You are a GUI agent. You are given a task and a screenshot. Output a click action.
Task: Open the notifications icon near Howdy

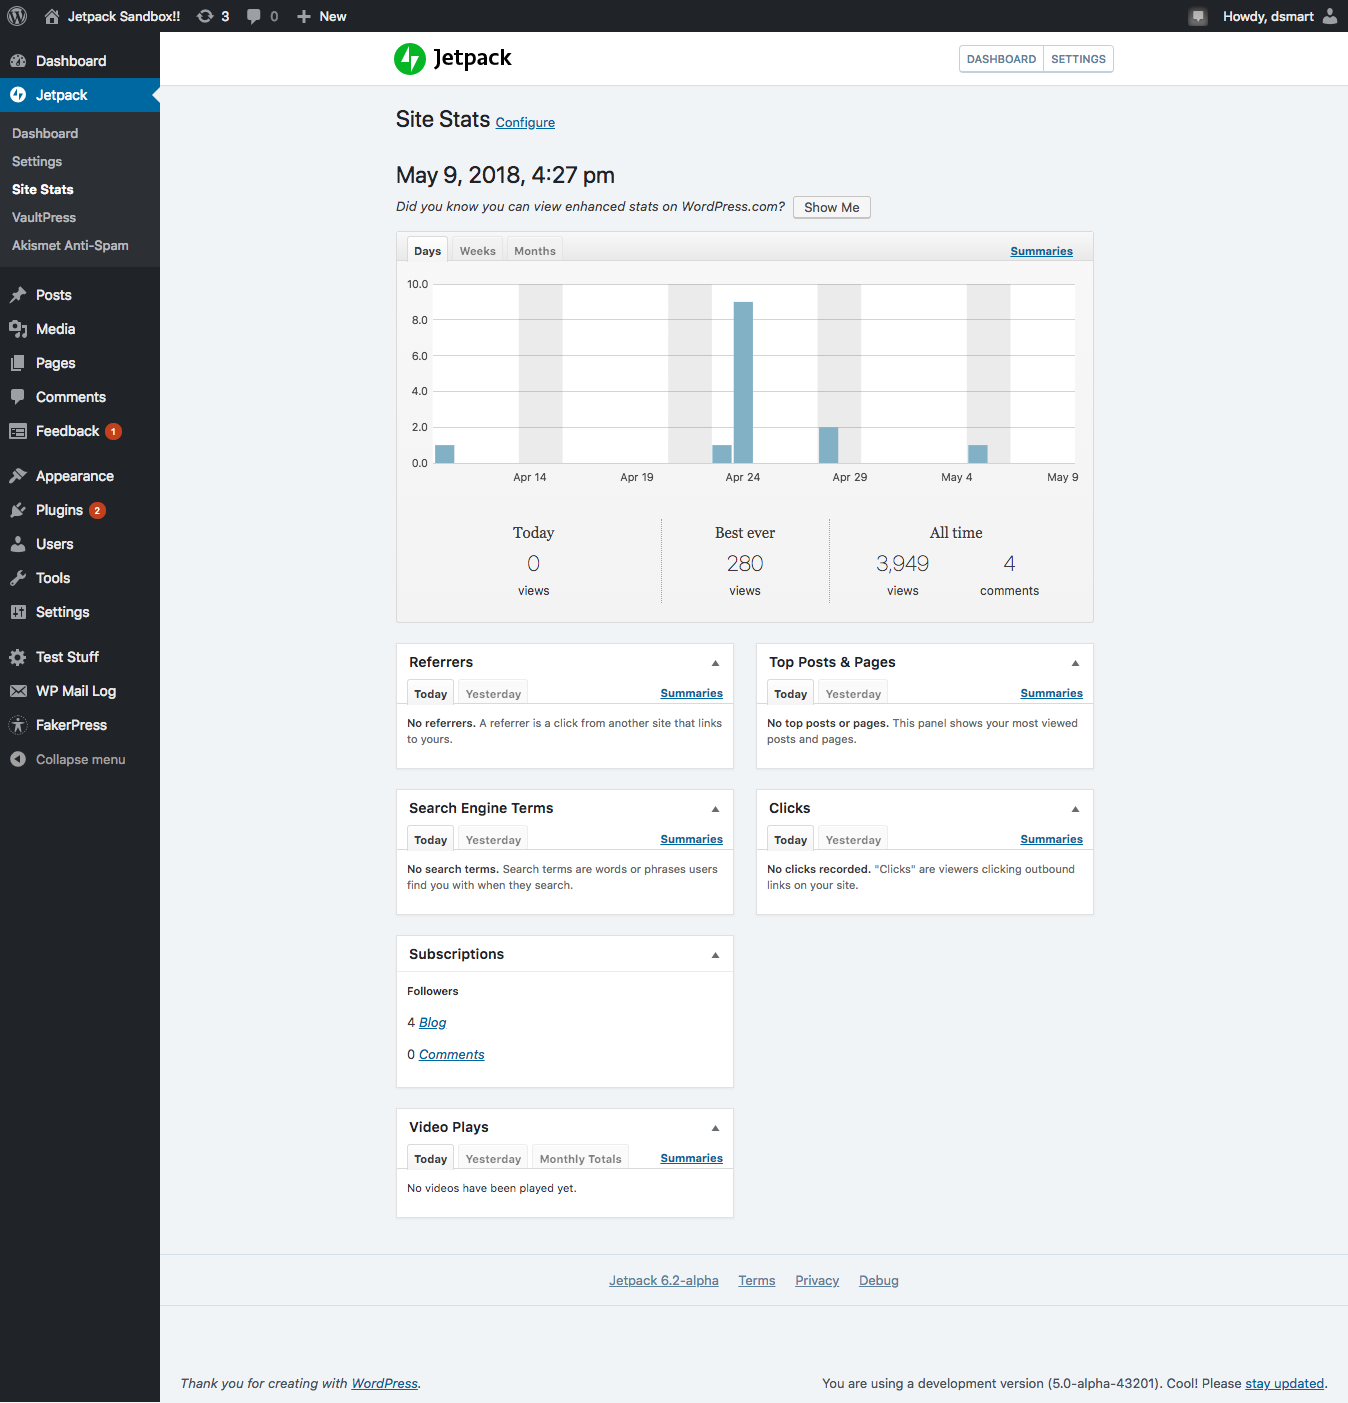click(1198, 16)
